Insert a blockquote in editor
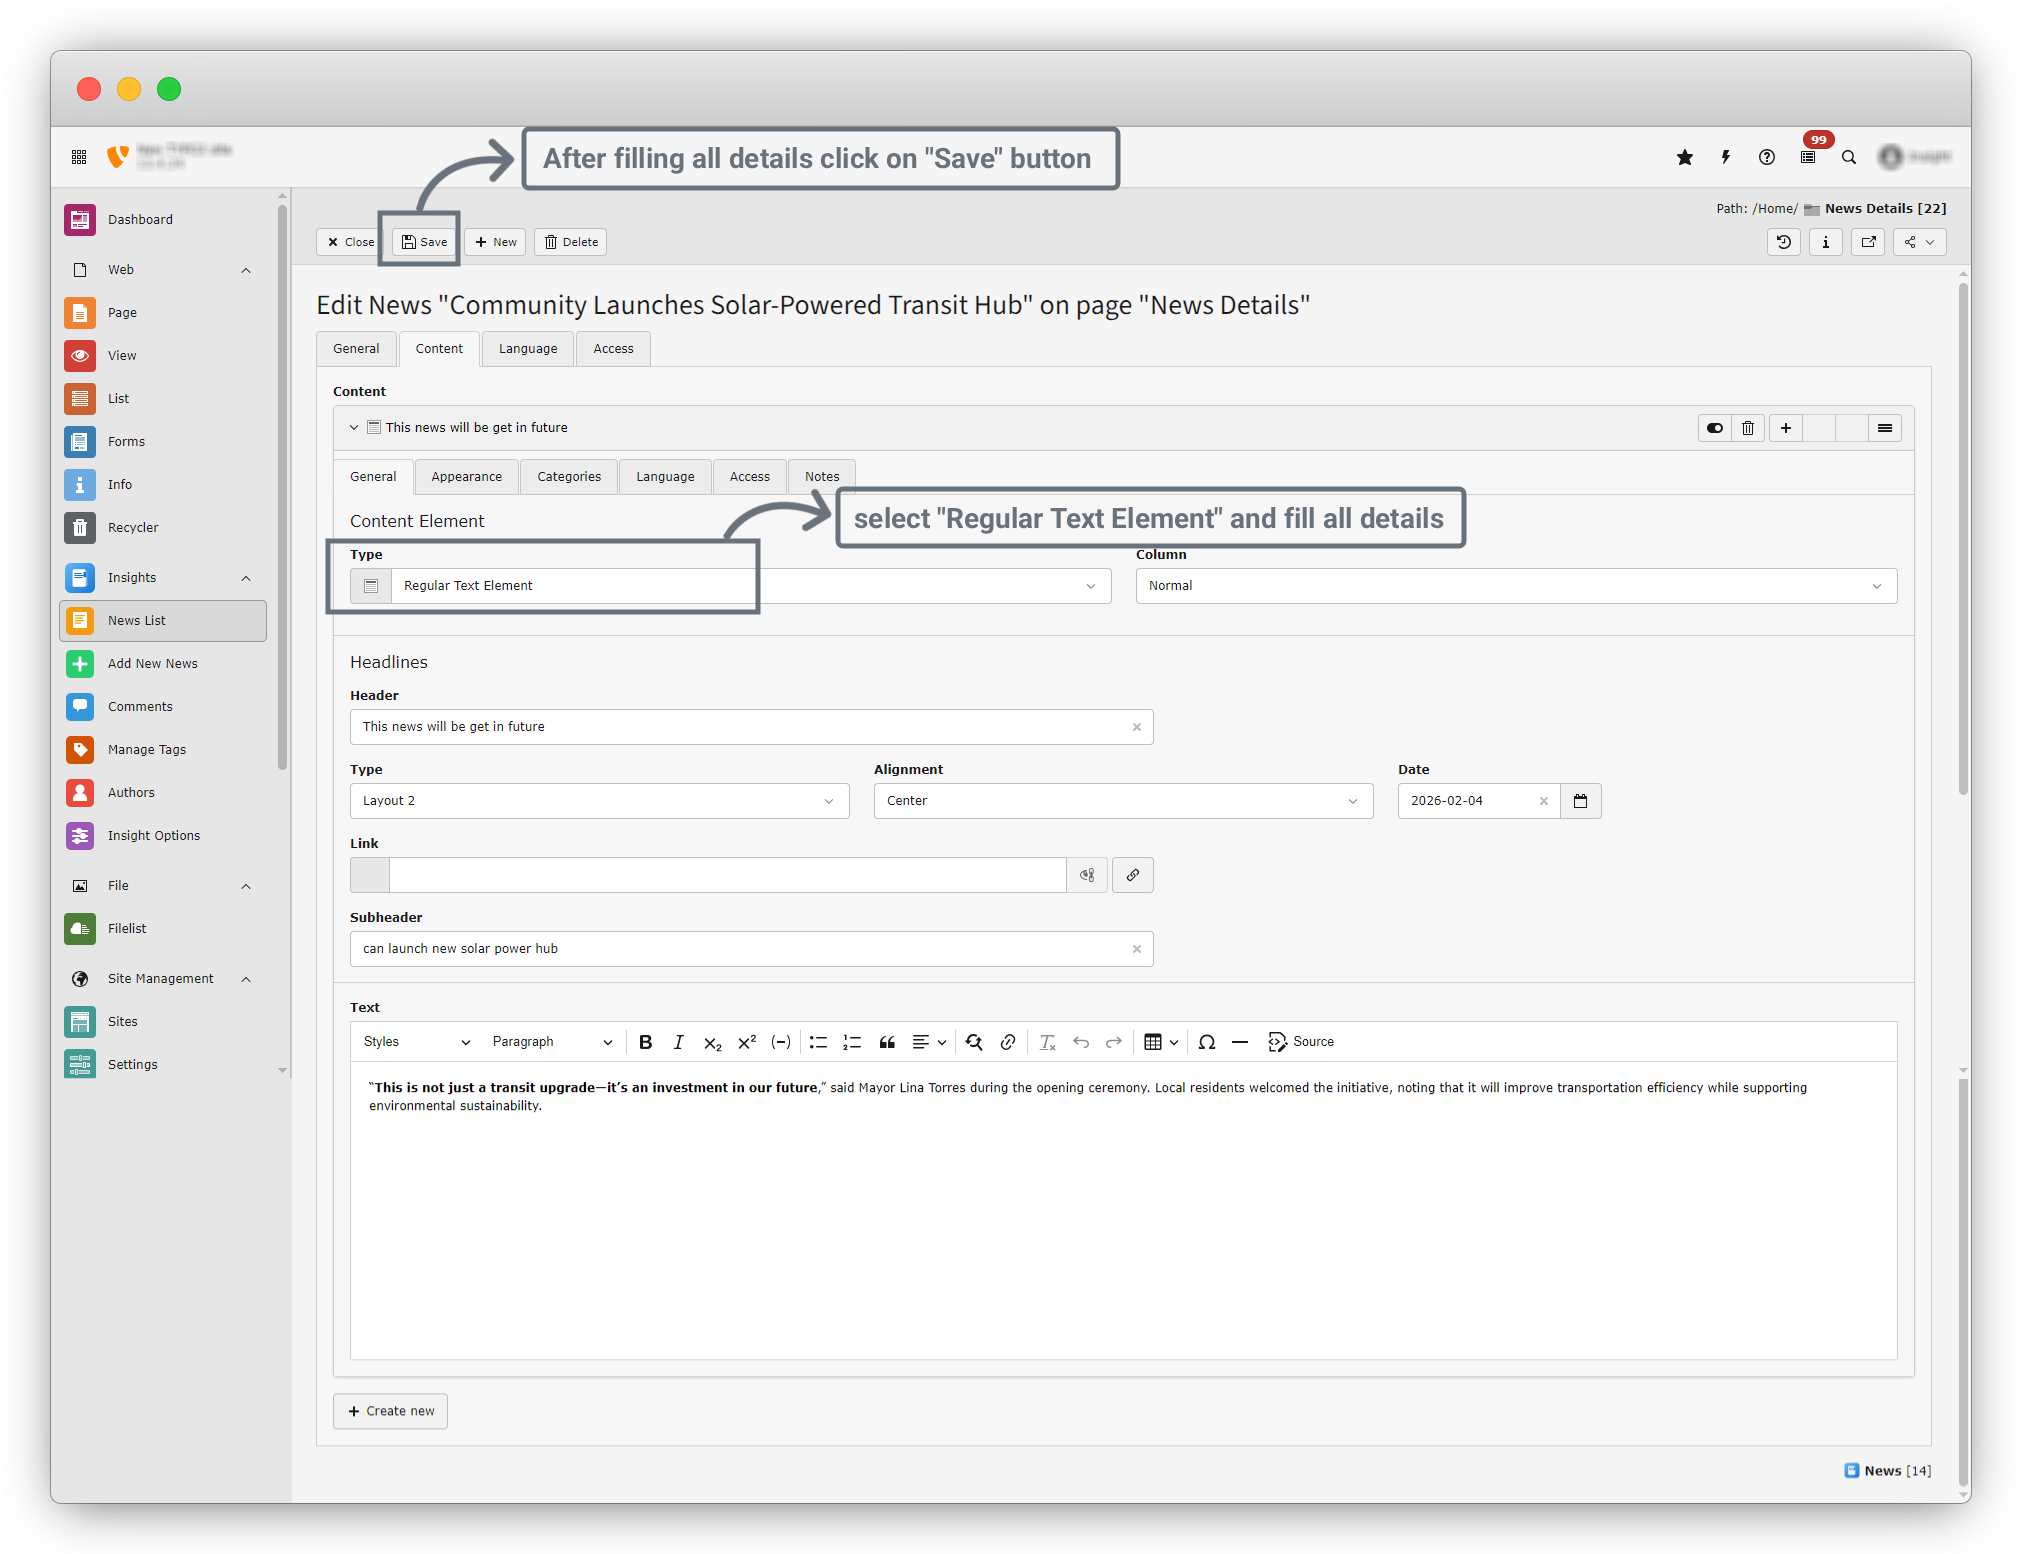 coord(886,1042)
